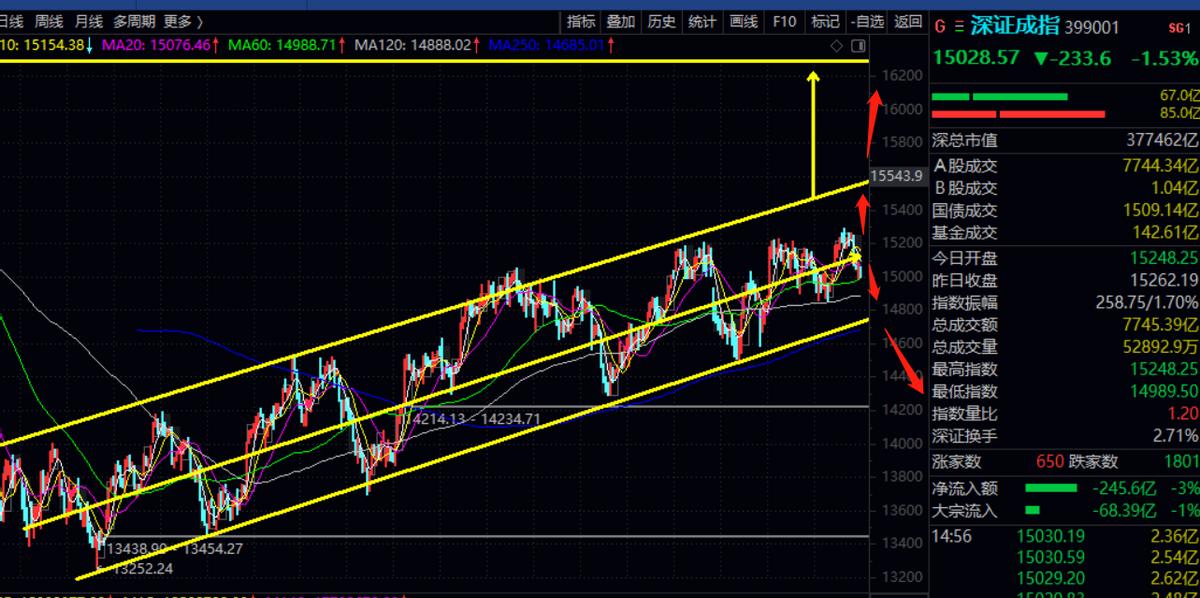Click the 最高指数 row label
This screenshot has width=1200, height=598.
click(x=965, y=371)
